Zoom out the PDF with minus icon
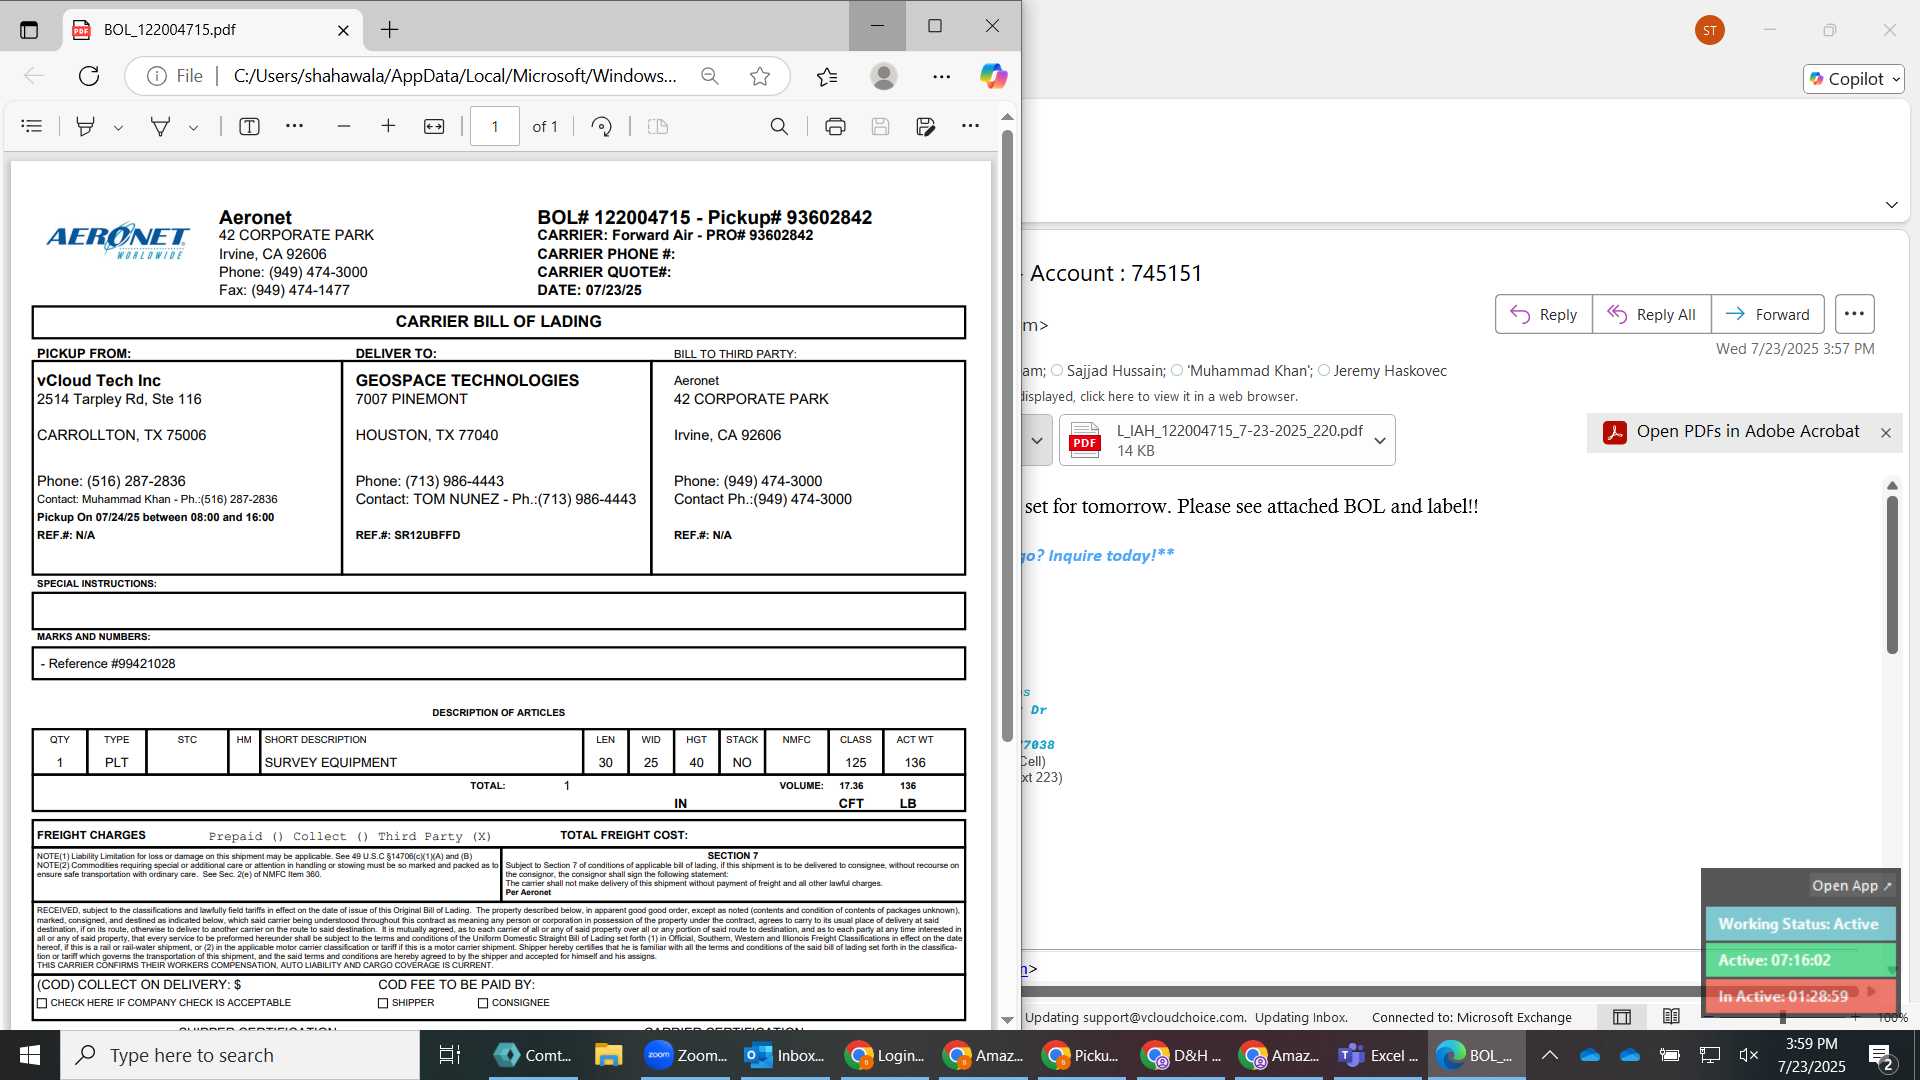 click(344, 126)
